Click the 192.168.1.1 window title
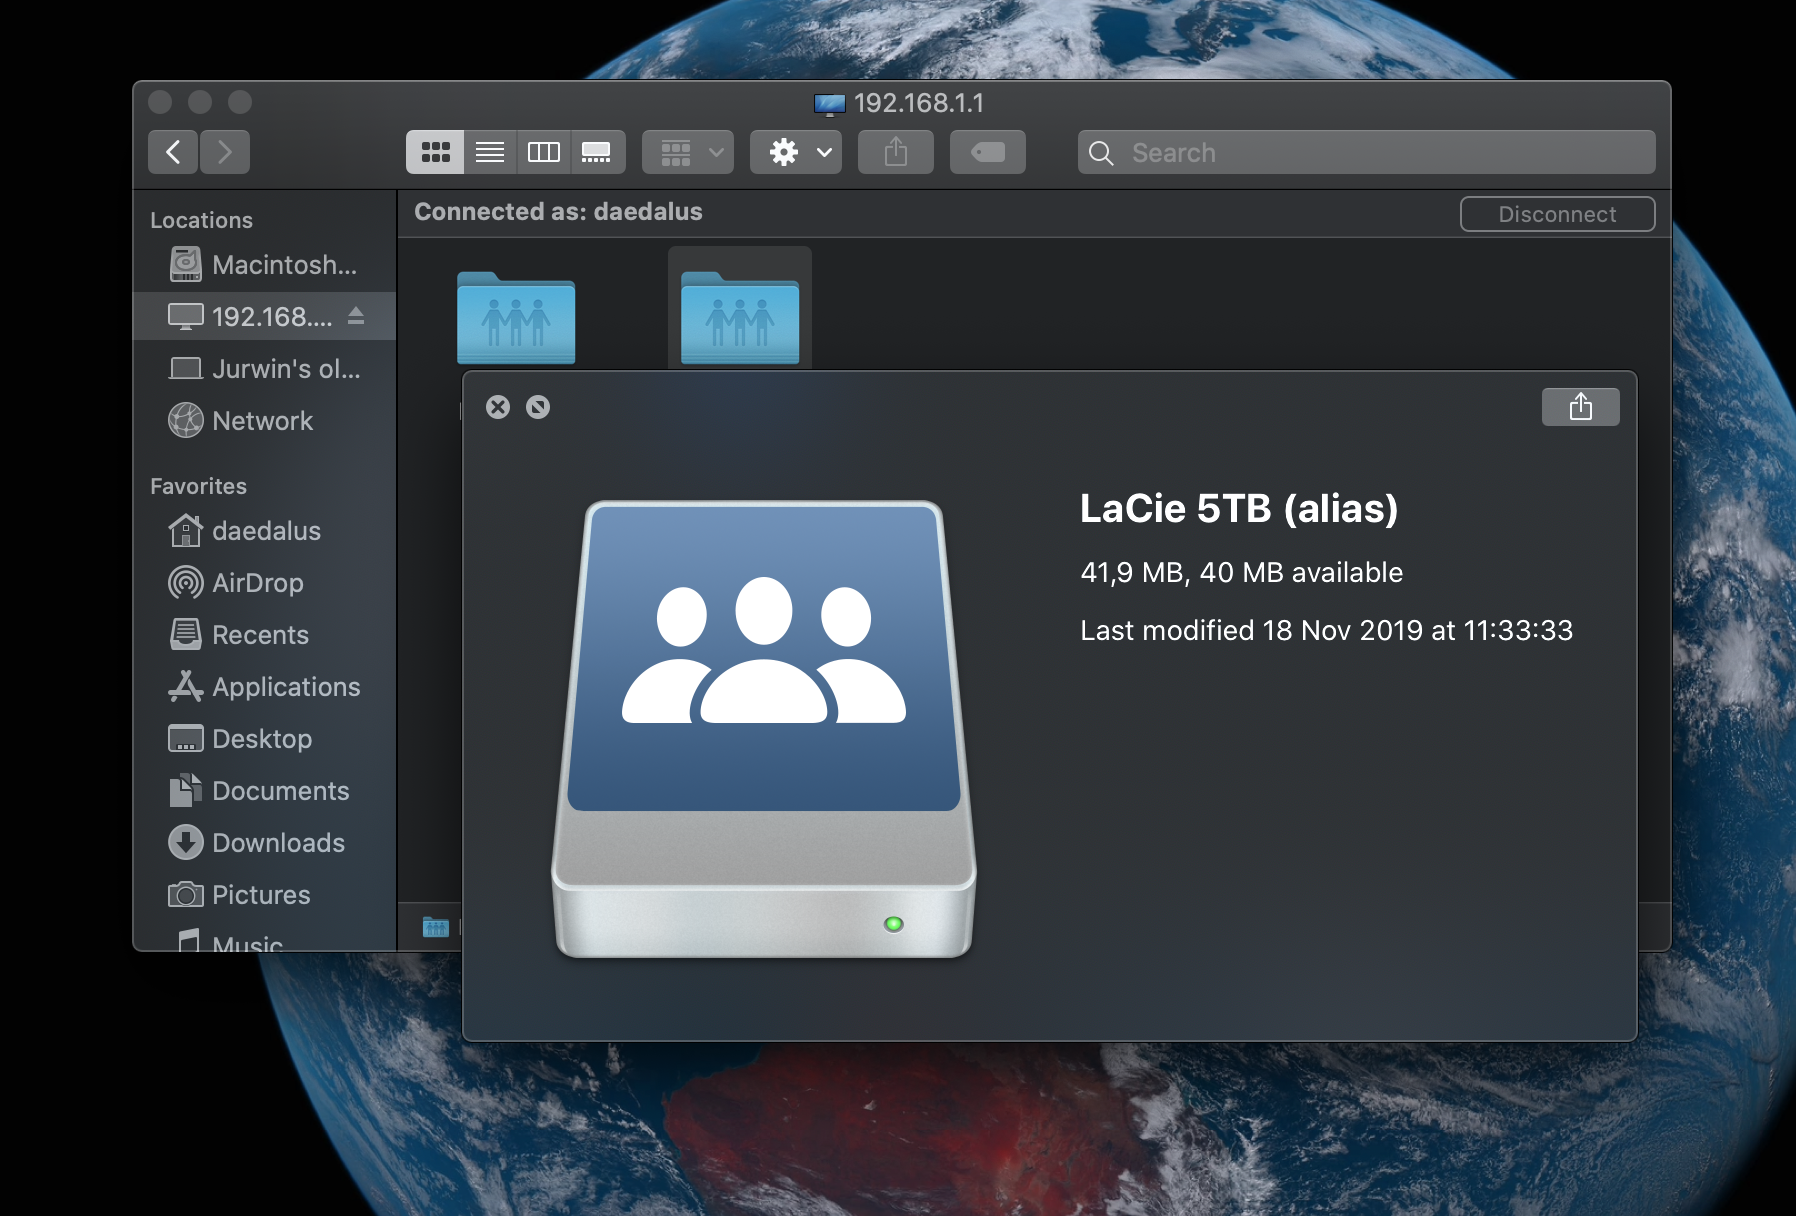1796x1216 pixels. [x=919, y=103]
